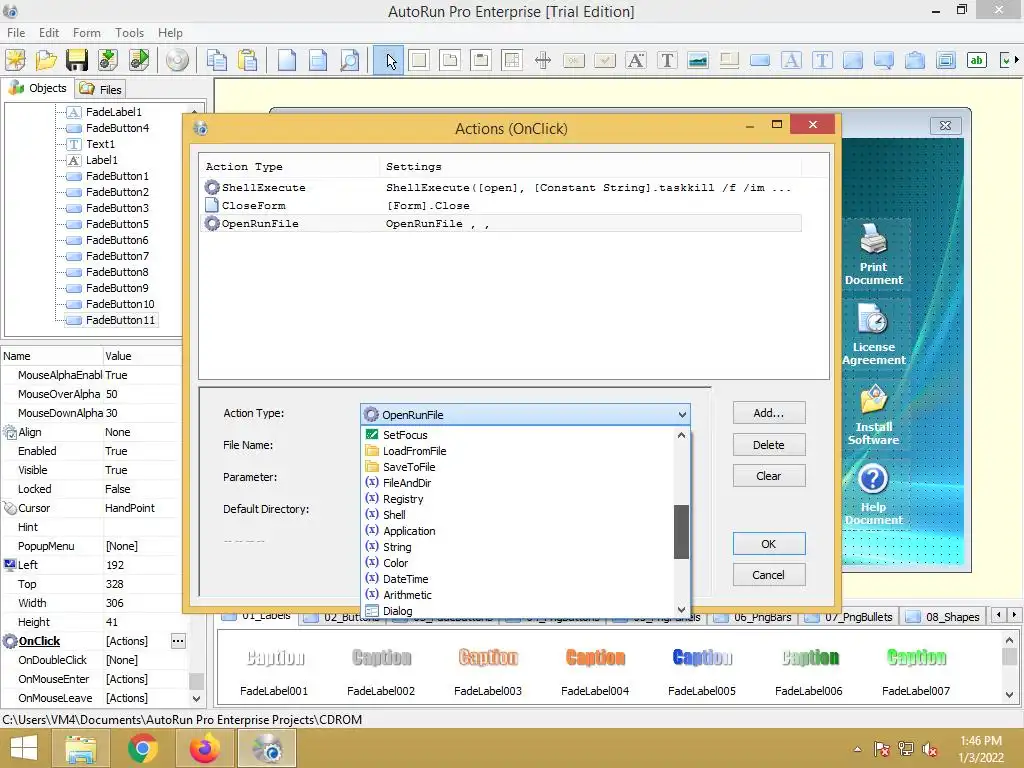Open a project using the folder icon

pyautogui.click(x=46, y=60)
